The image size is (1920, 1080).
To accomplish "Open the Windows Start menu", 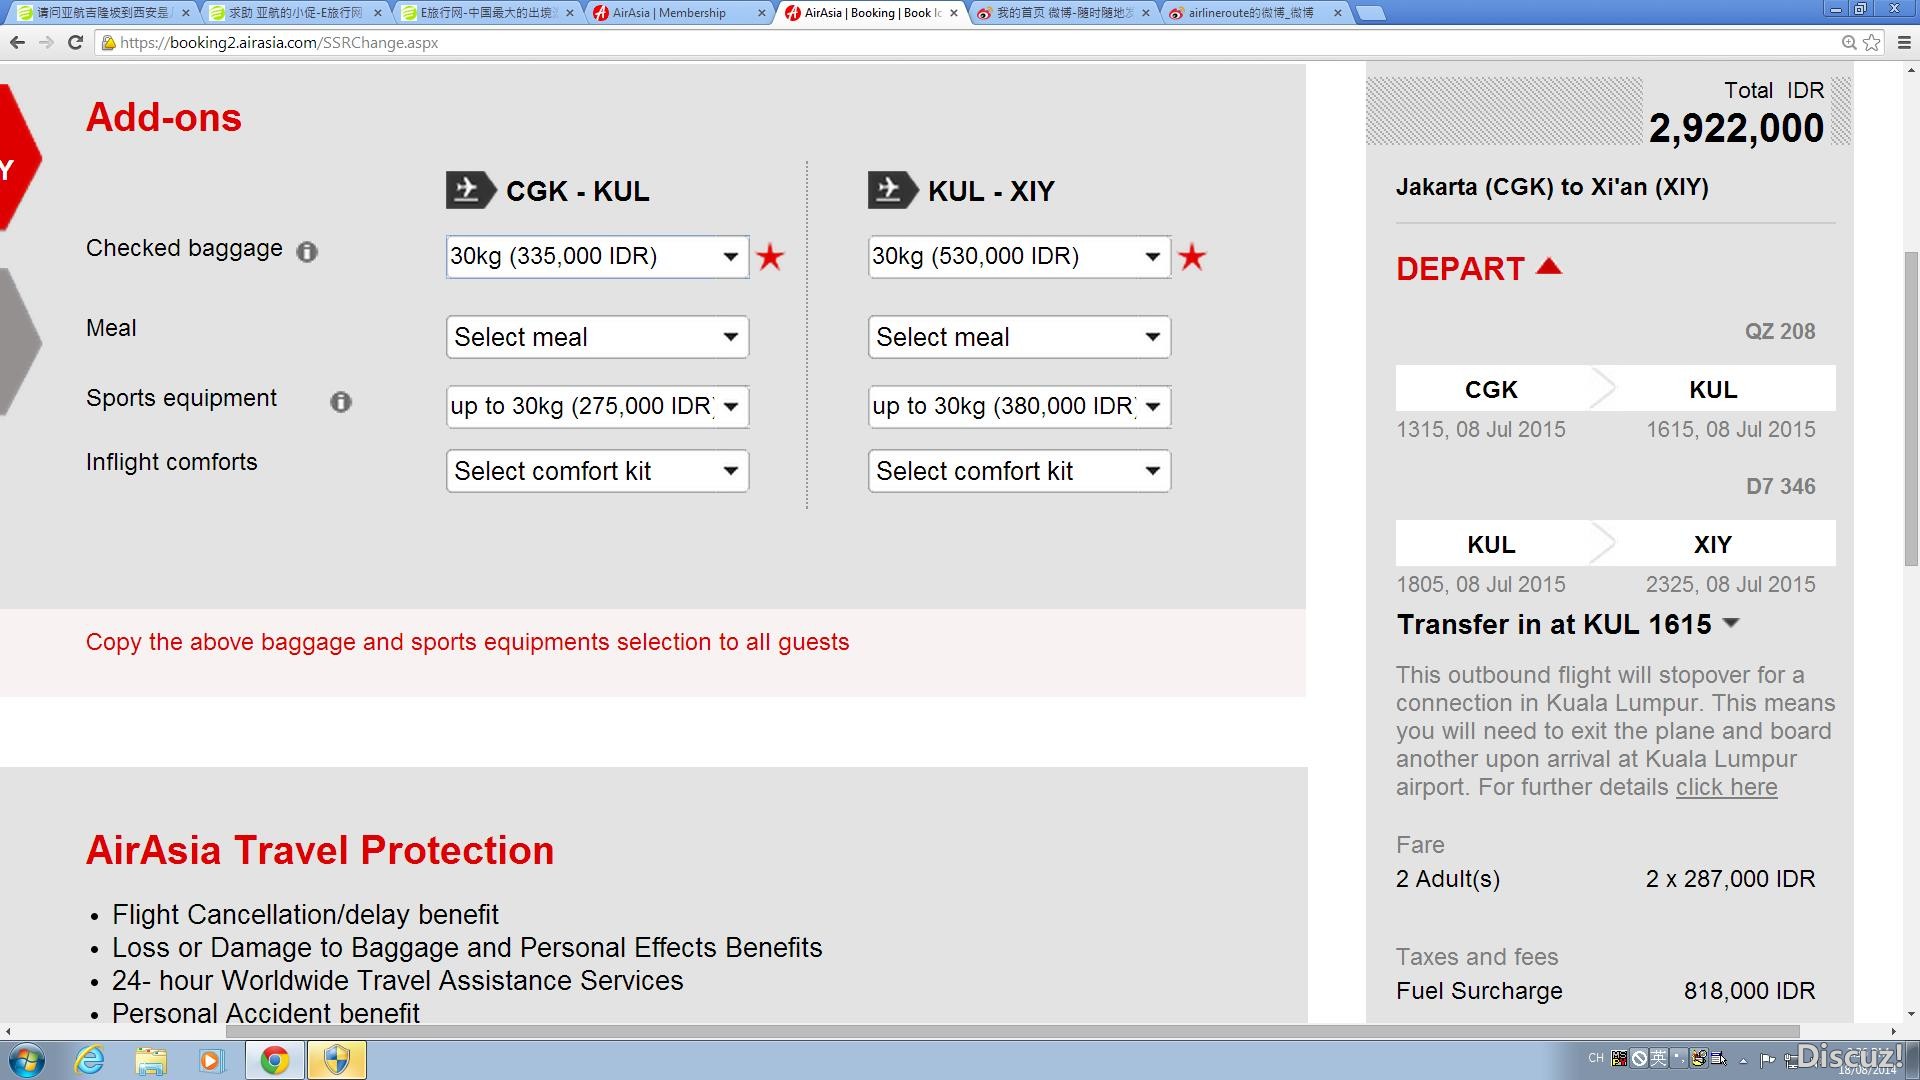I will click(27, 1060).
